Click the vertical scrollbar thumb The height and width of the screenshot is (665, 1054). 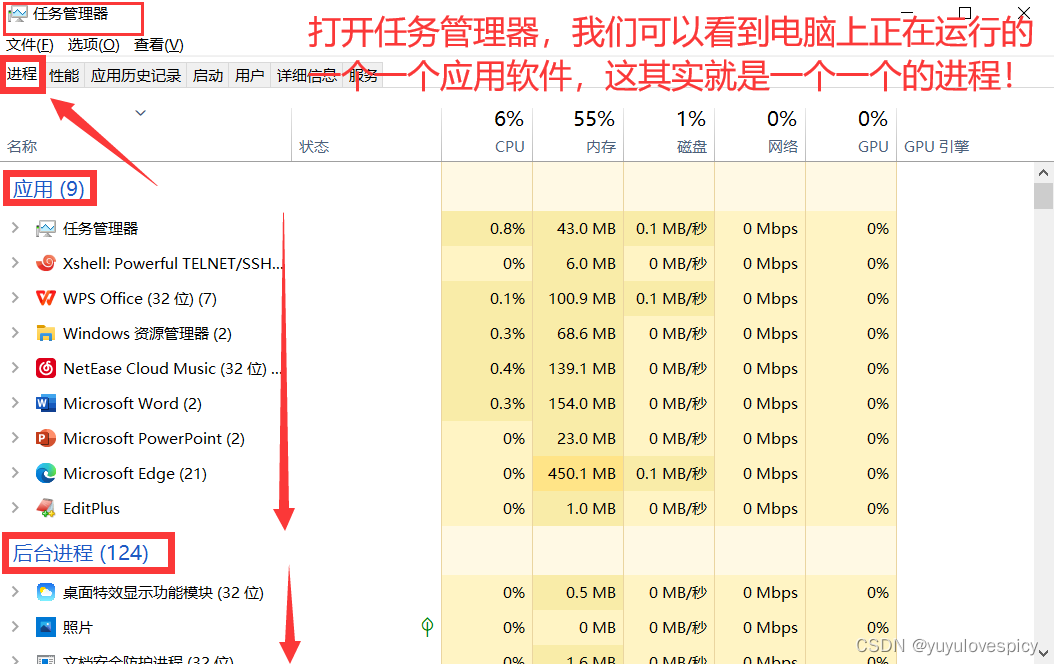coord(1043,196)
